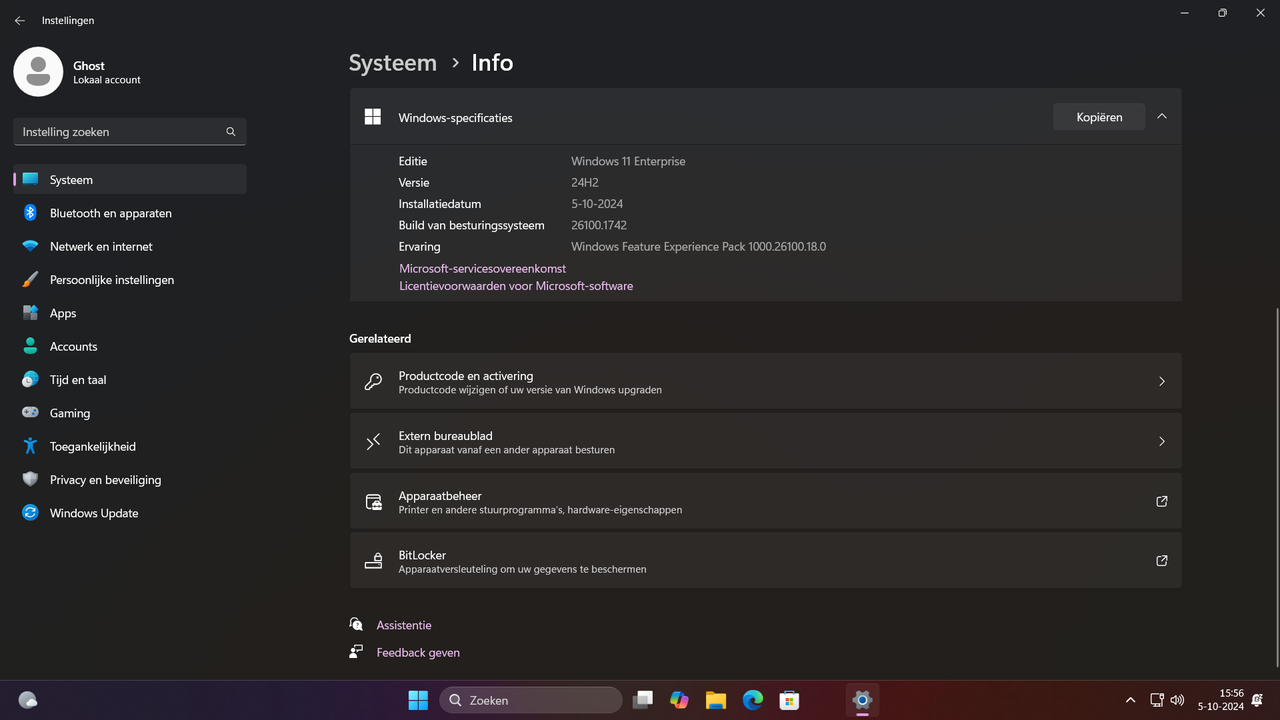This screenshot has width=1280, height=720.
Task: Open Systeem in the sidebar
Action: pyautogui.click(x=130, y=180)
